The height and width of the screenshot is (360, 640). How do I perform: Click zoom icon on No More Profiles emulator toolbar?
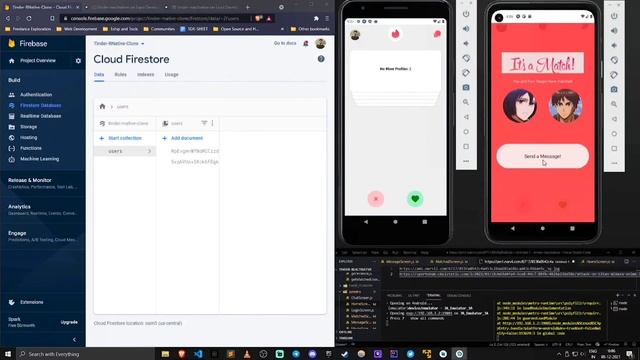466,102
